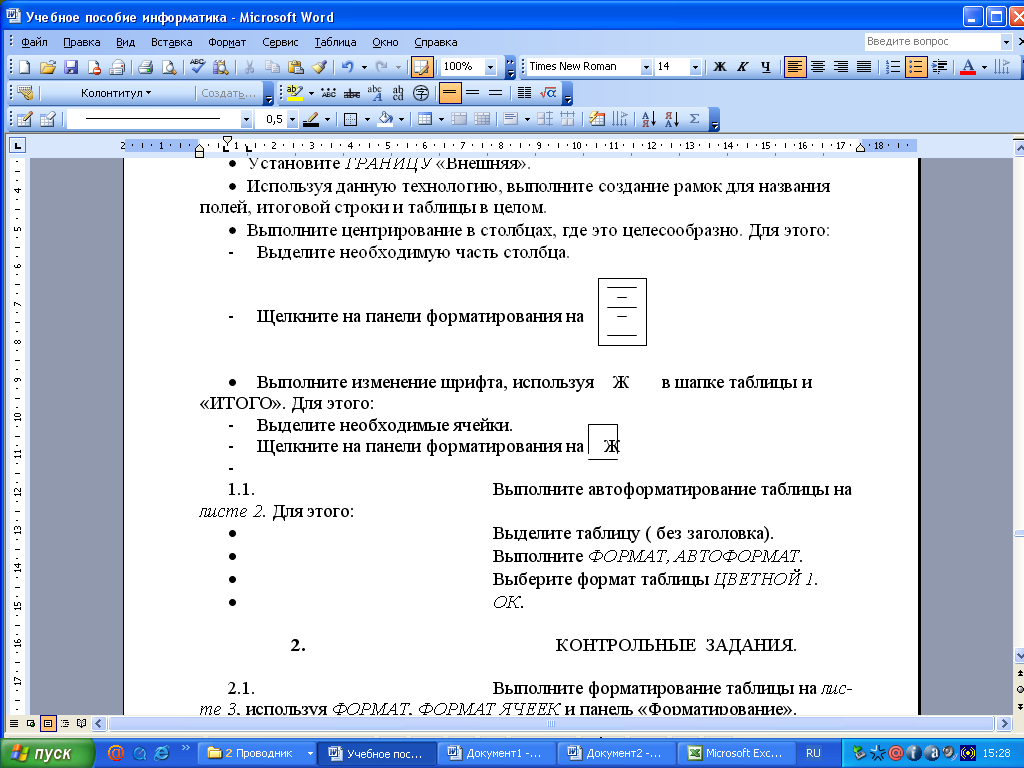Open line style dropdown
1024x768 pixels.
click(246, 120)
